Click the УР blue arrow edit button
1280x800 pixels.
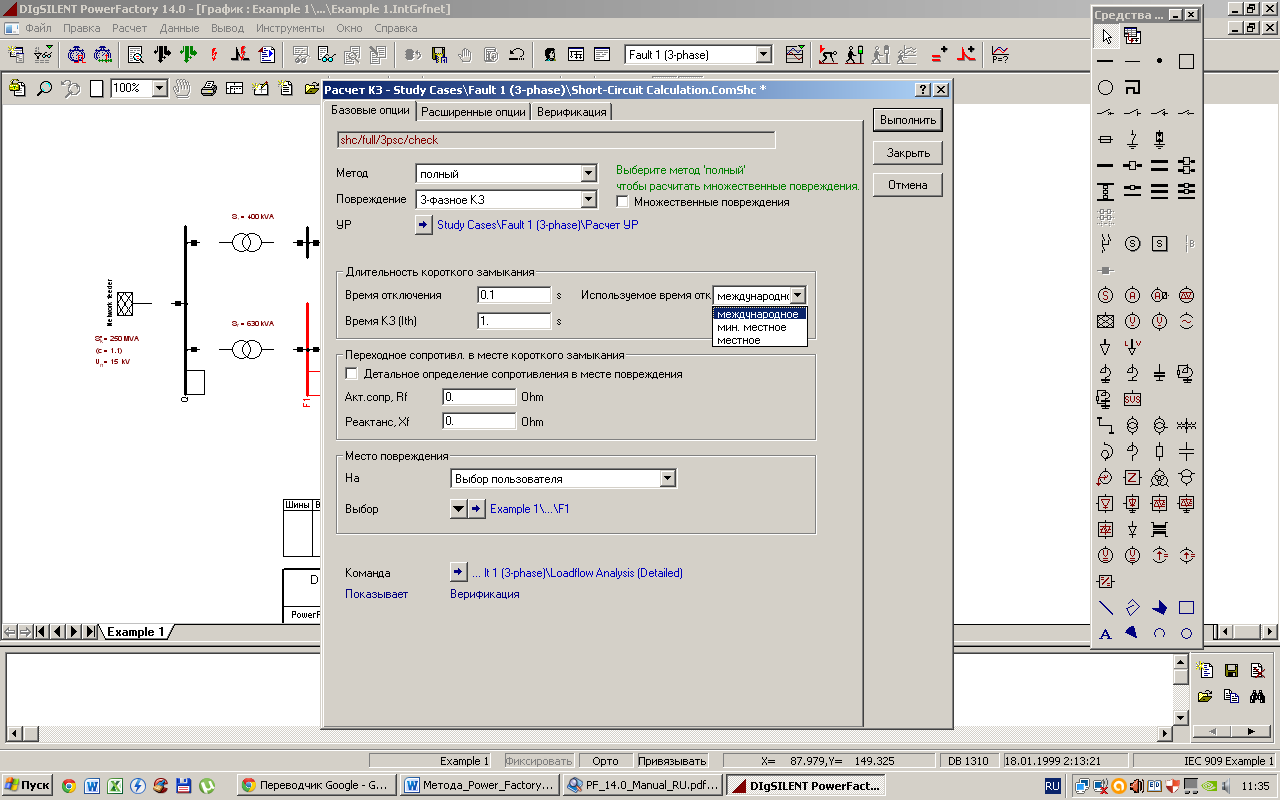click(423, 225)
